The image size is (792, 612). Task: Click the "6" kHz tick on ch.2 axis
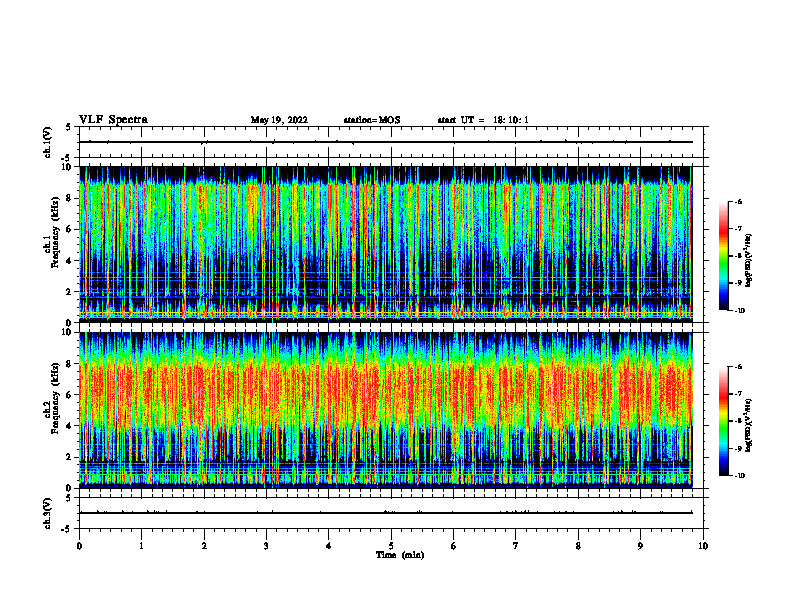(70, 395)
